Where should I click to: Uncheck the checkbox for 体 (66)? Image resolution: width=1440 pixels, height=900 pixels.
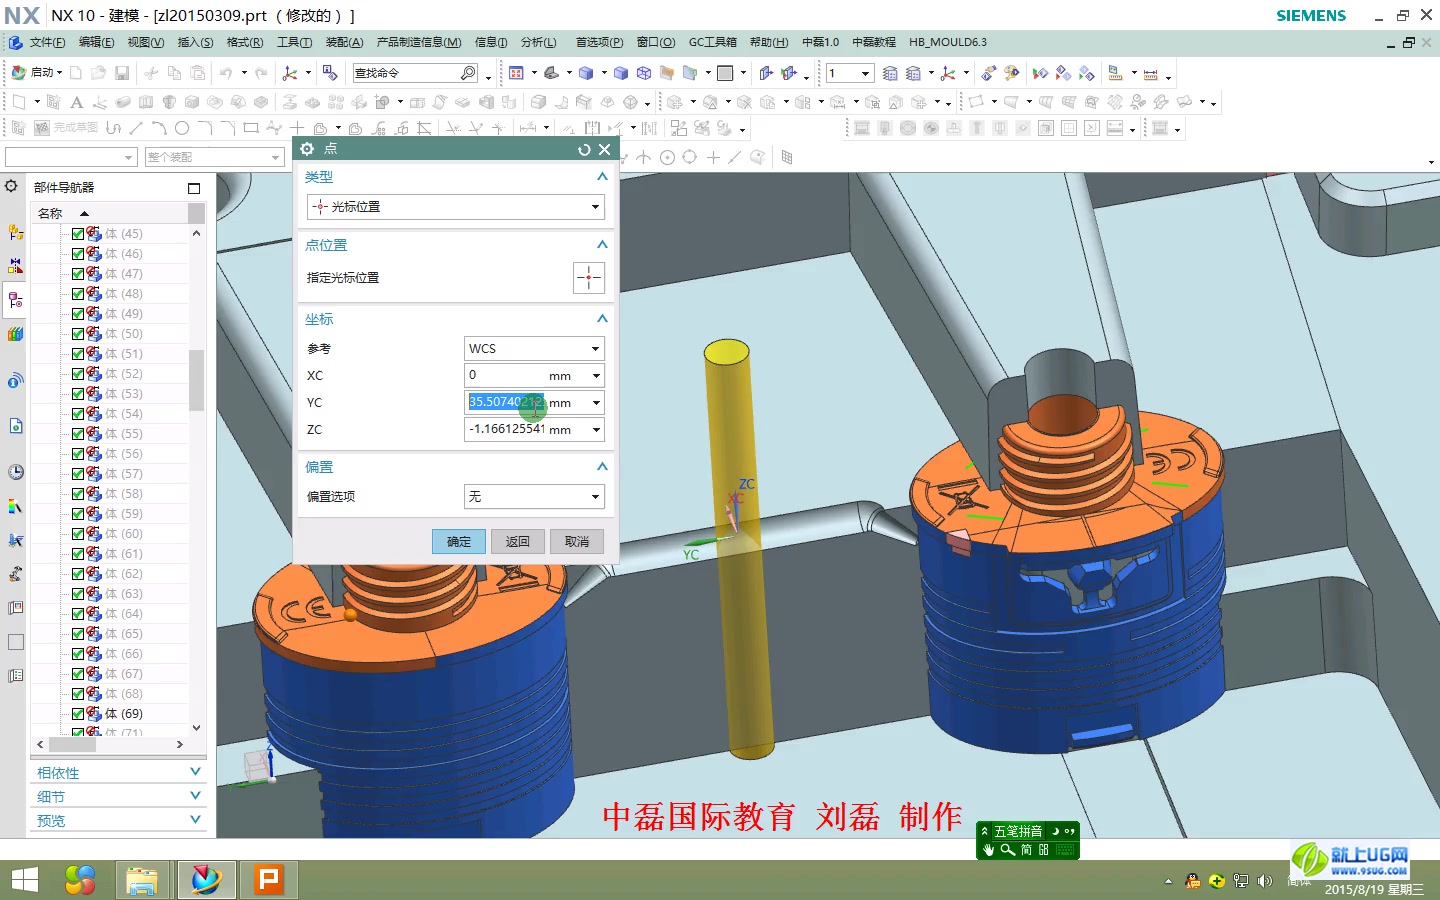[78, 653]
